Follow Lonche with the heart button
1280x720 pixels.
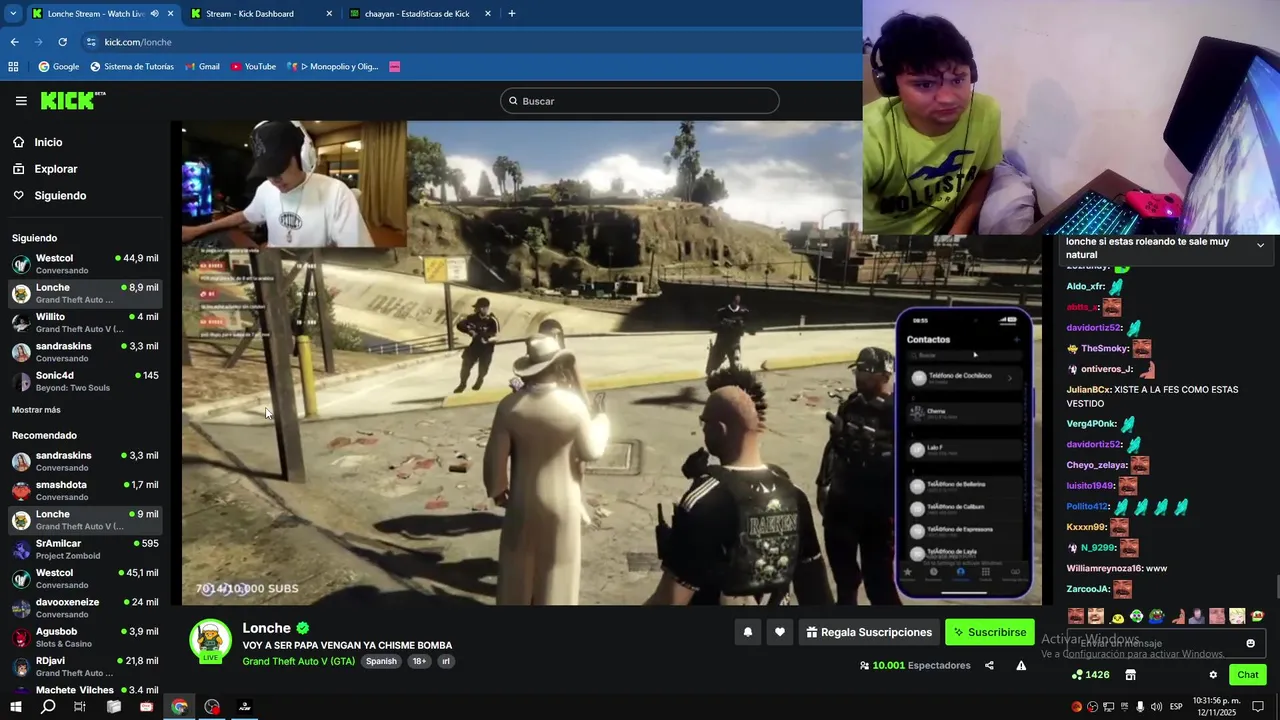[x=780, y=632]
